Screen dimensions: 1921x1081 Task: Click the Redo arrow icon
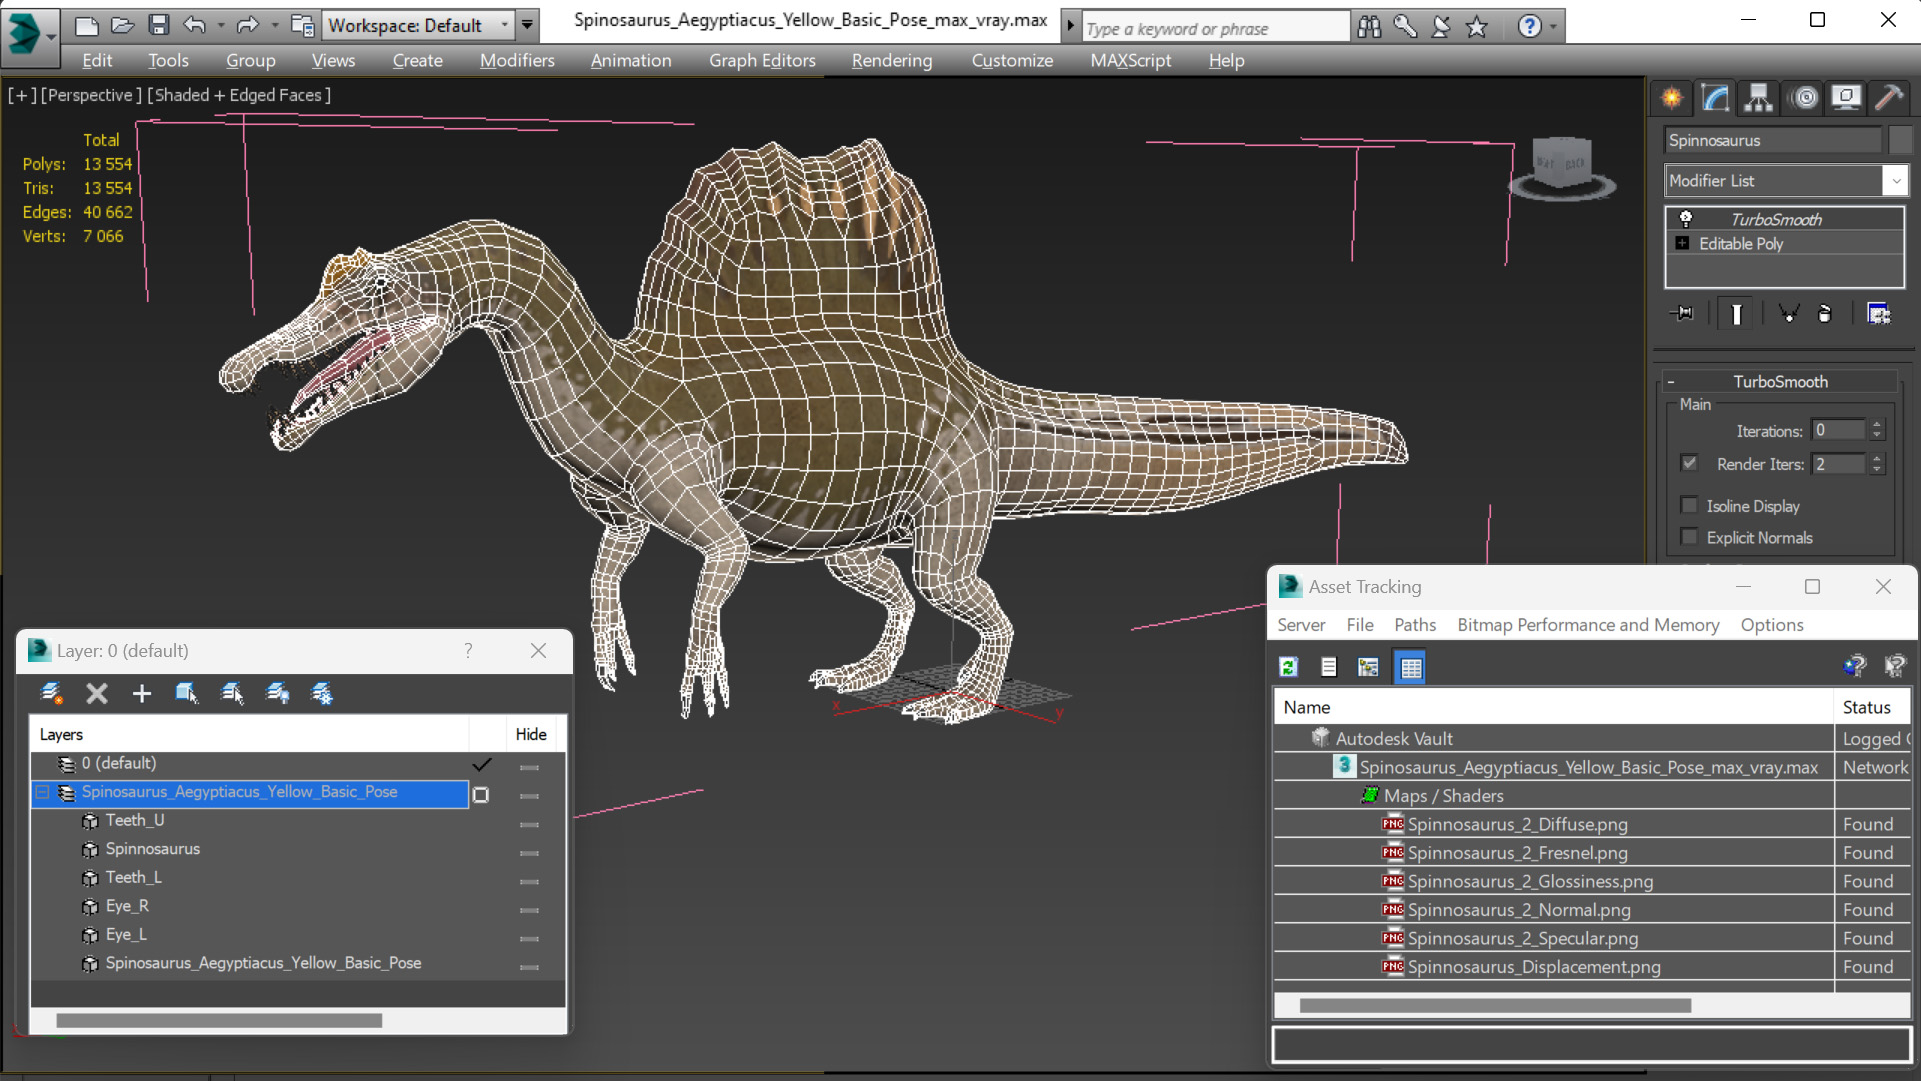pos(247,25)
